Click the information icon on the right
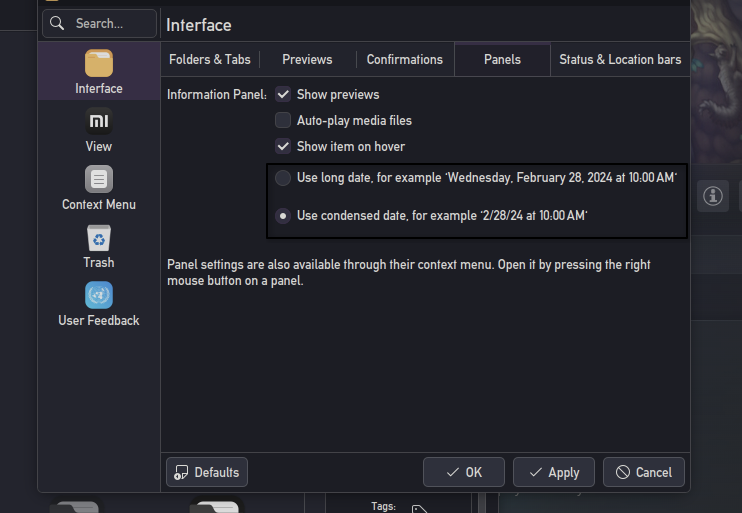Viewport: 742px width, 513px height. tap(712, 196)
